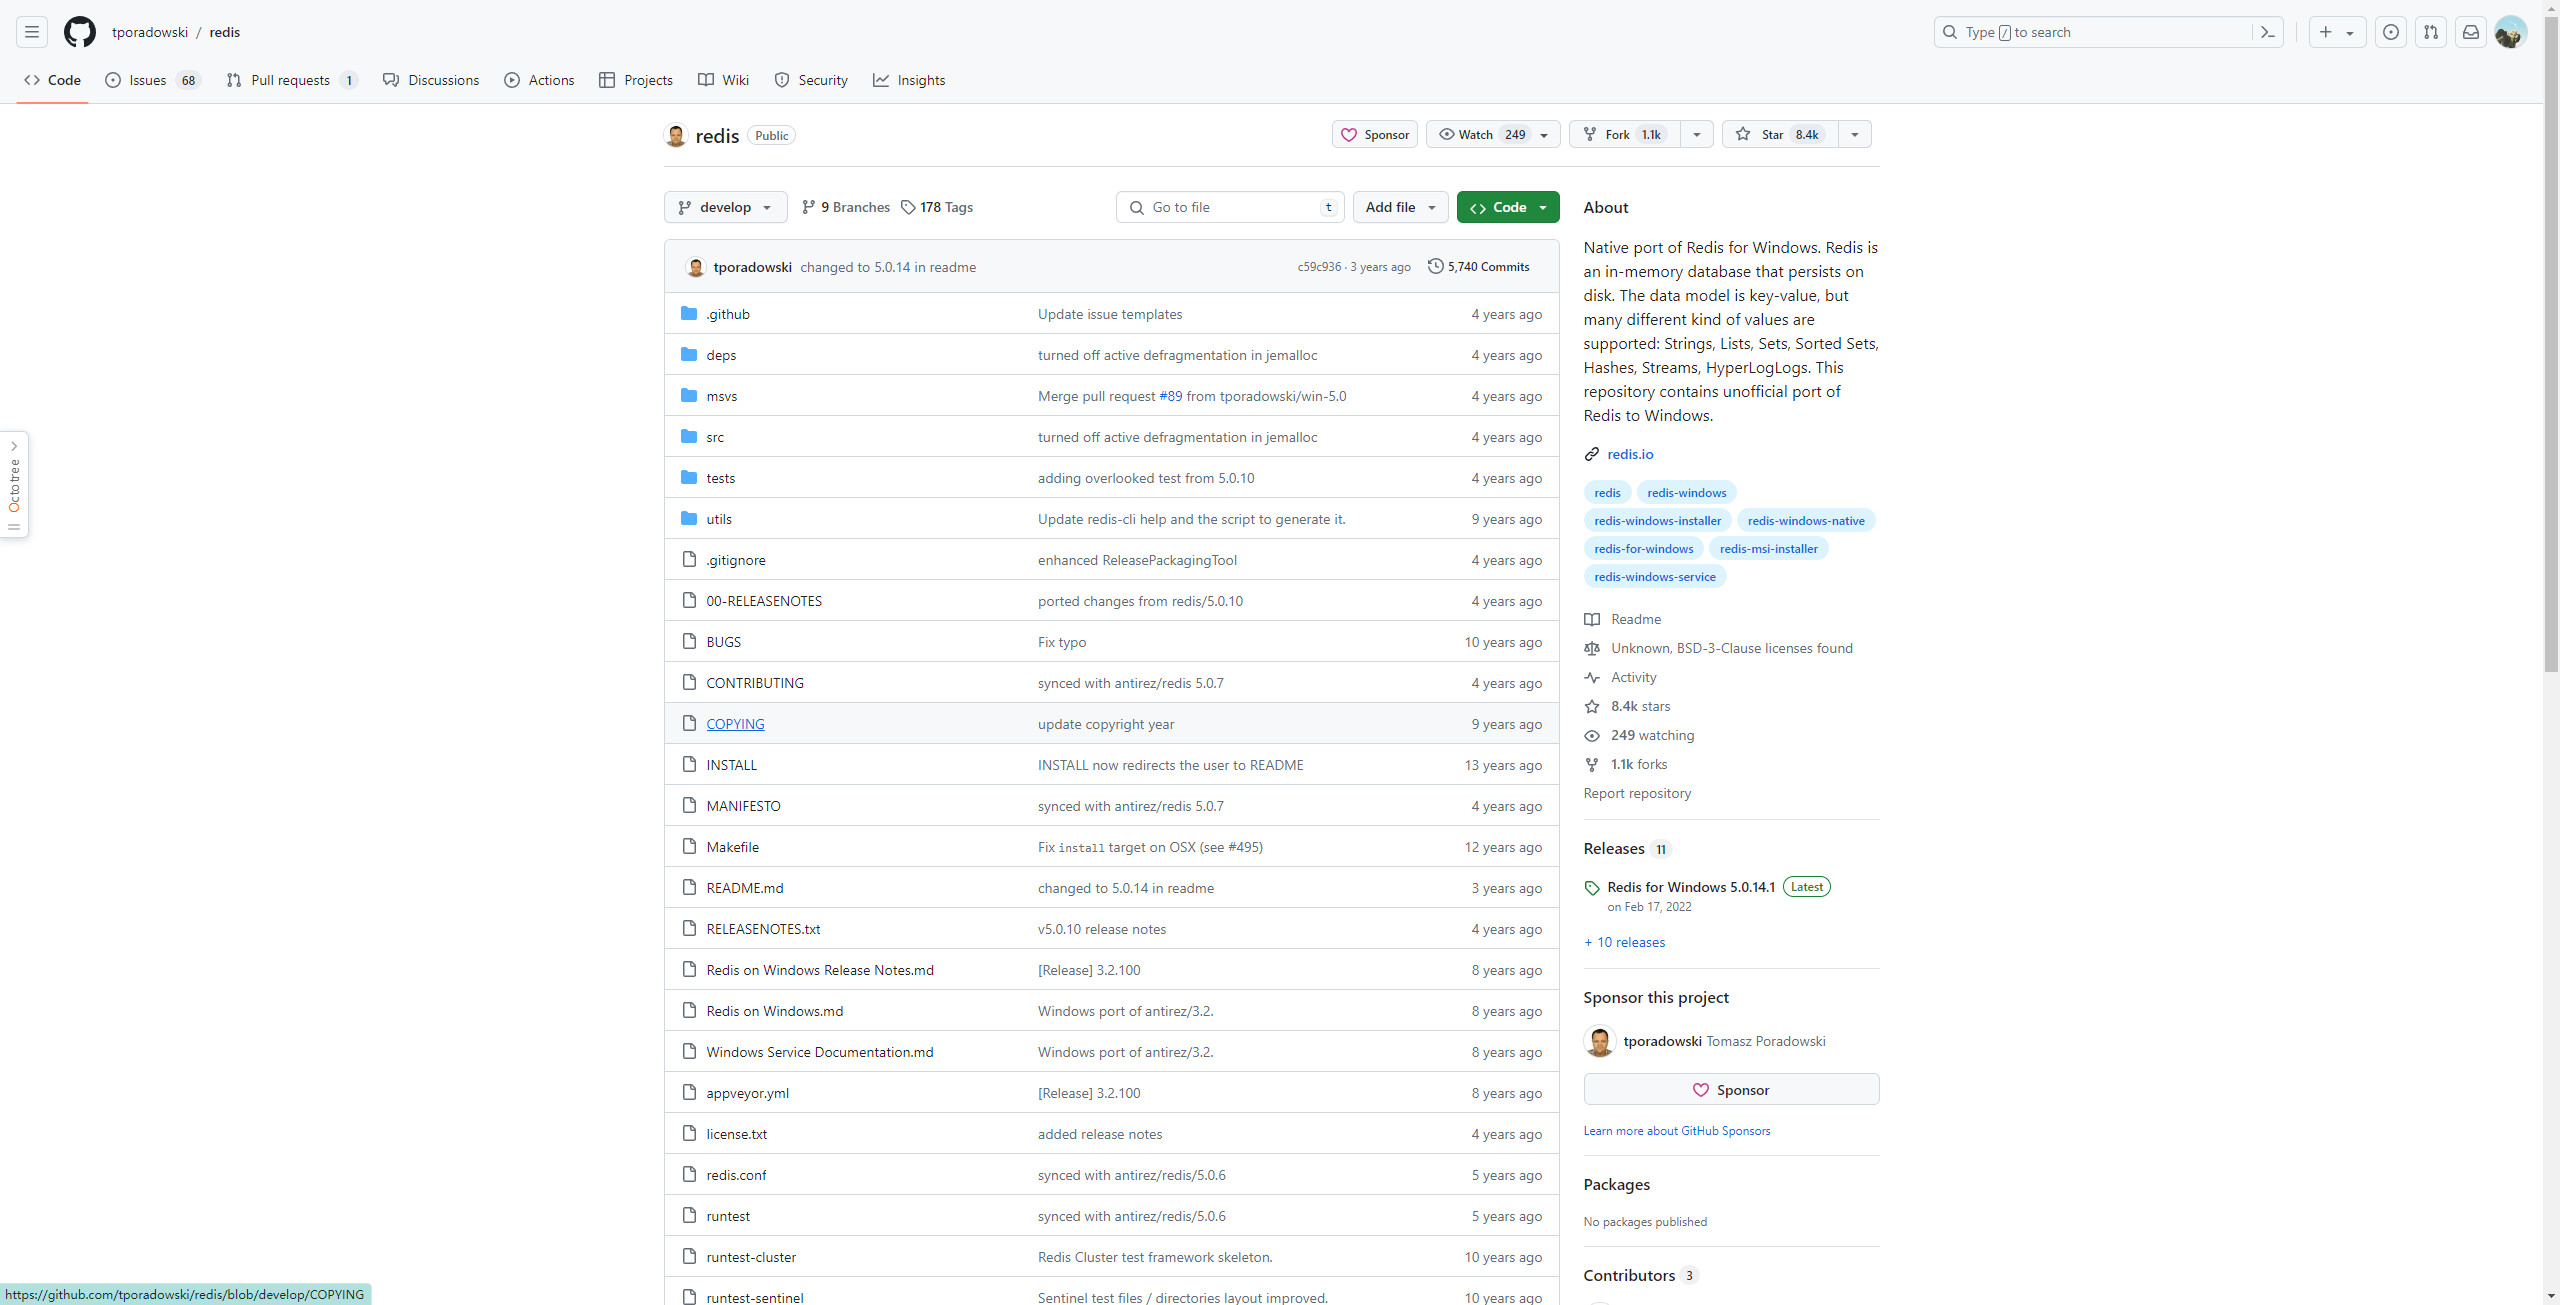Click the GitHub logo icon
The width and height of the screenshot is (2560, 1305).
pos(80,32)
